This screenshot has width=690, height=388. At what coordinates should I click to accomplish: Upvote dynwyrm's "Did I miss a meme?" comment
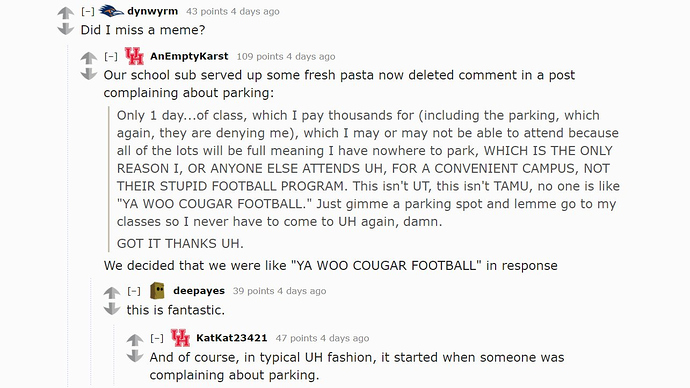pyautogui.click(x=66, y=13)
